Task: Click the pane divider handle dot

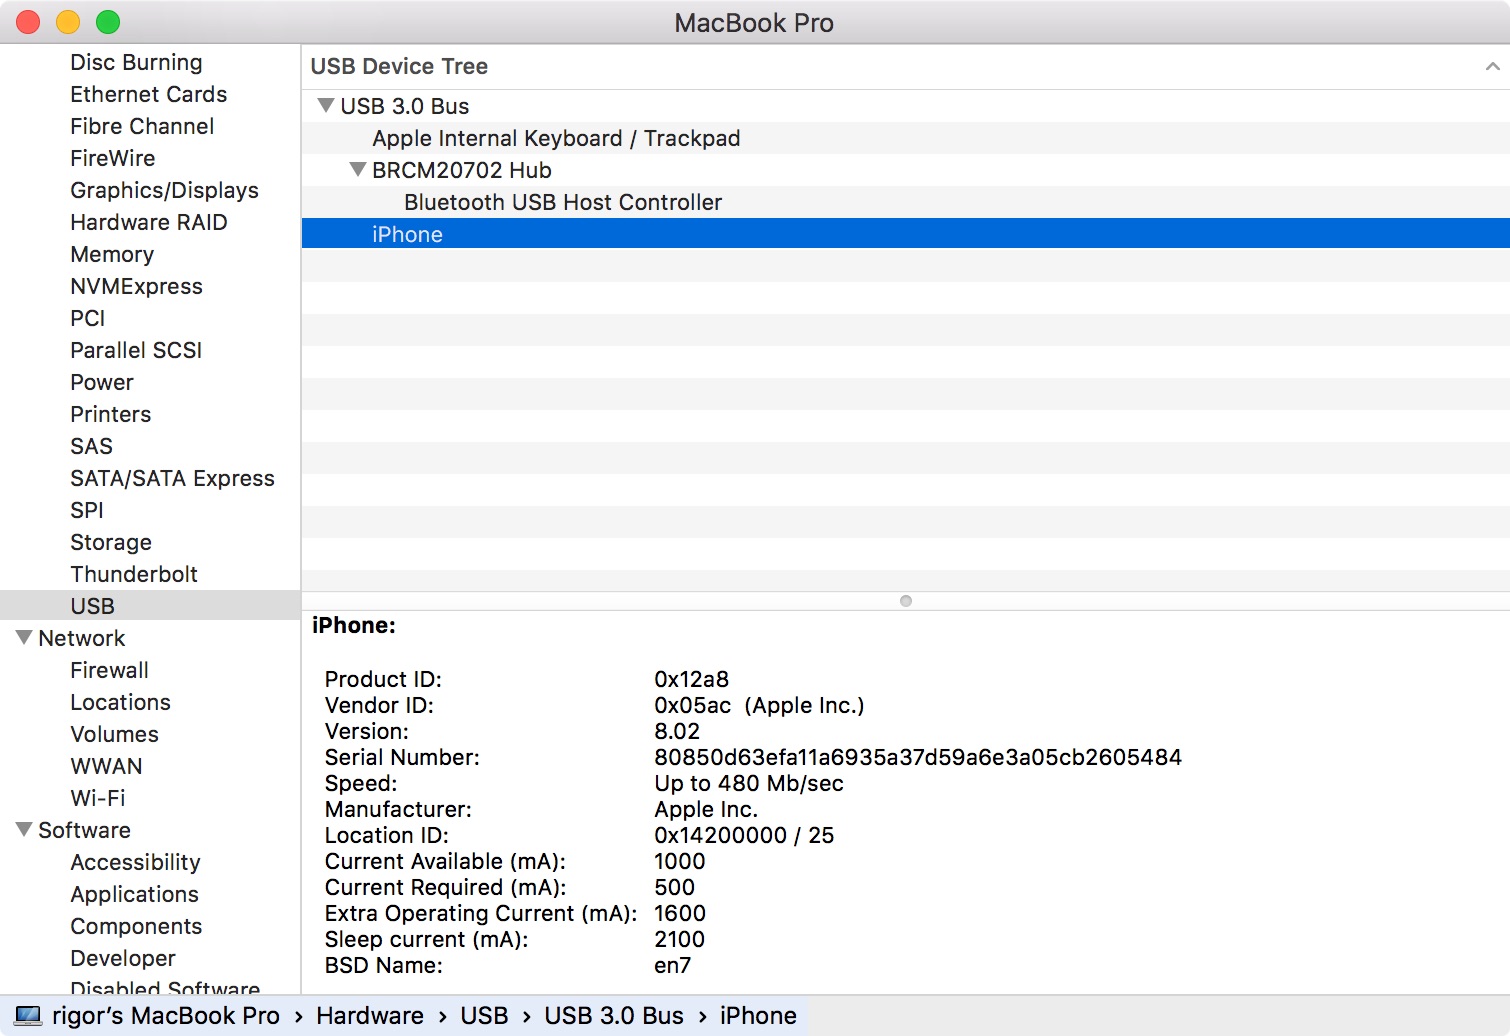Action: pos(906,601)
